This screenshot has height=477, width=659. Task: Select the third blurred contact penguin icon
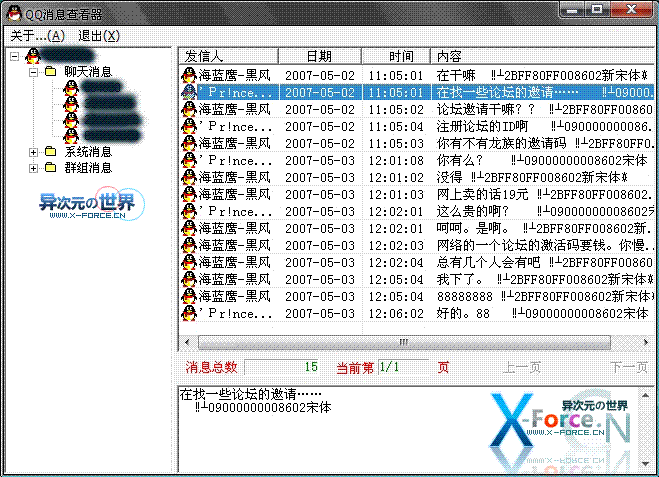click(71, 120)
